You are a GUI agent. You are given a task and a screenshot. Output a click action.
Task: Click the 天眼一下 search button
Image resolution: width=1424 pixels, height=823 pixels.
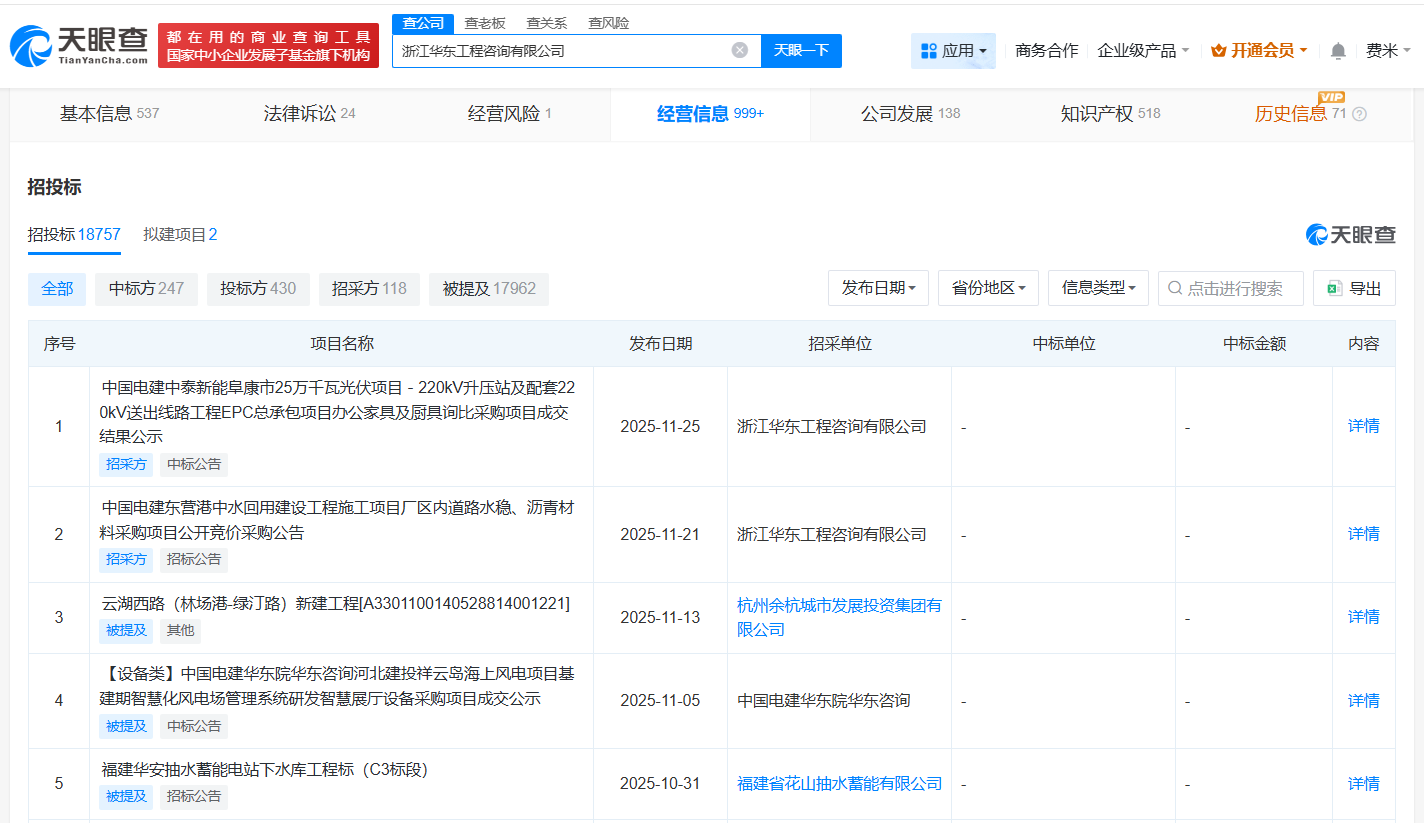(x=801, y=50)
